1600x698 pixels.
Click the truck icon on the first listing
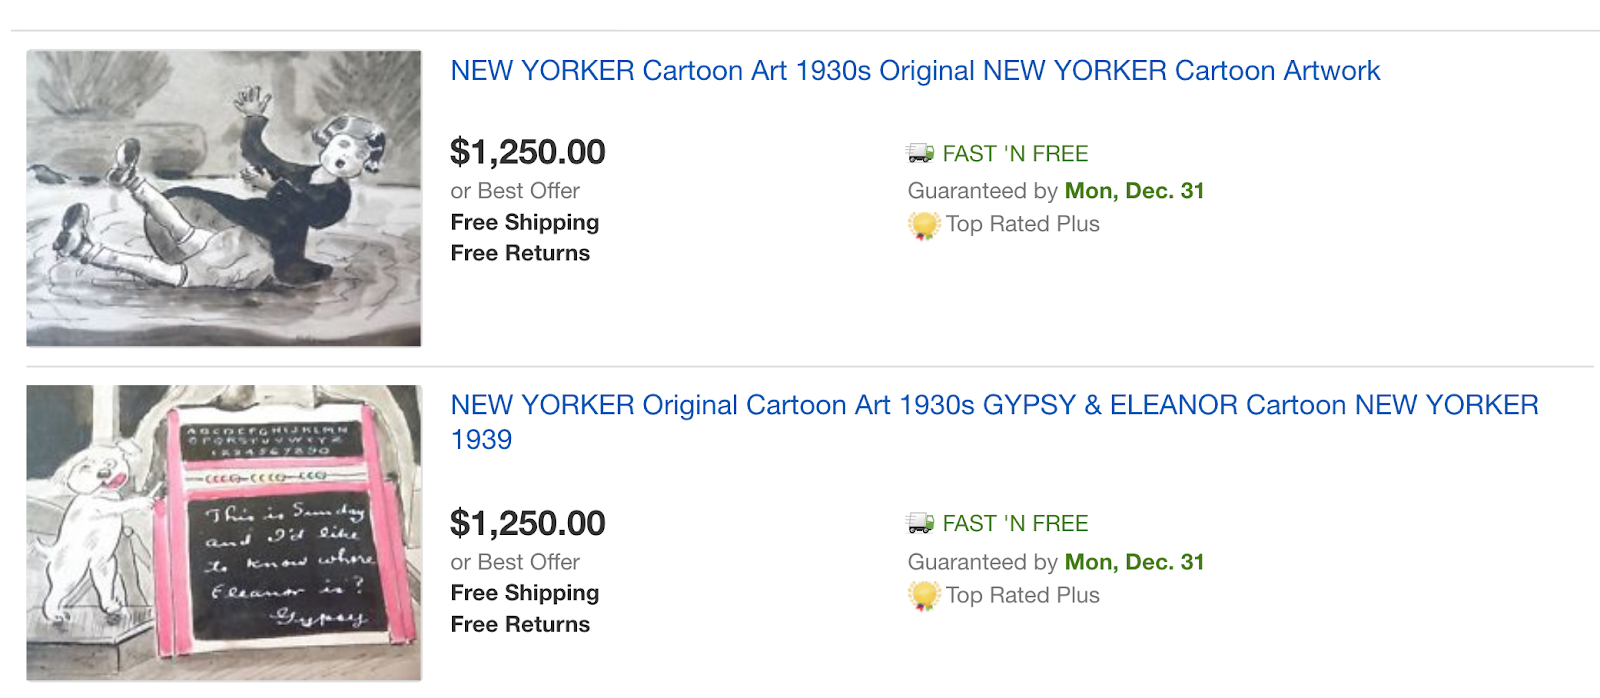(x=920, y=153)
